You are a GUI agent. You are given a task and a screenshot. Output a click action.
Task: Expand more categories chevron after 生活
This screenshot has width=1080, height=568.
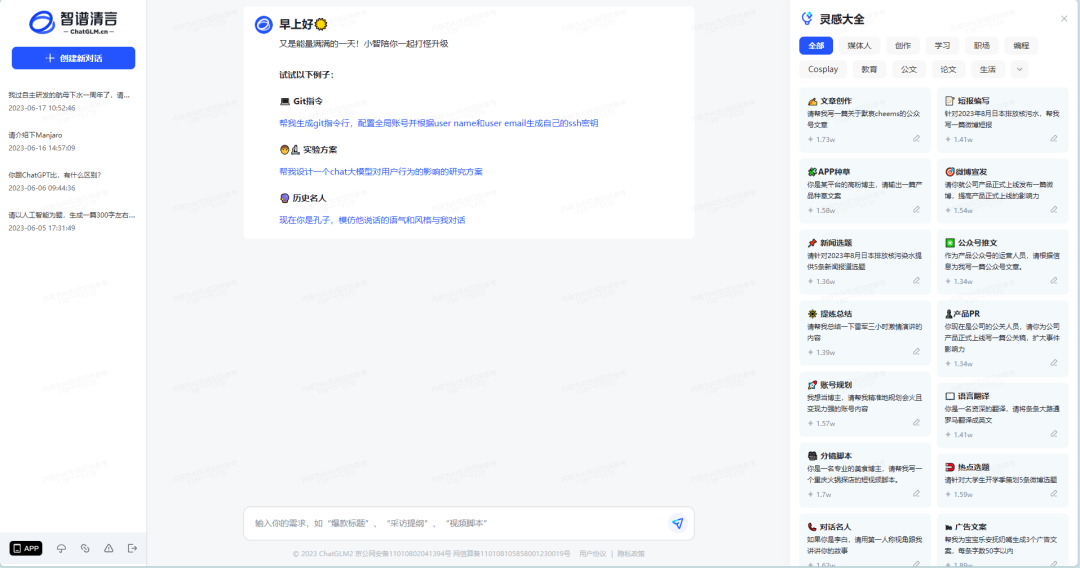coord(1019,69)
